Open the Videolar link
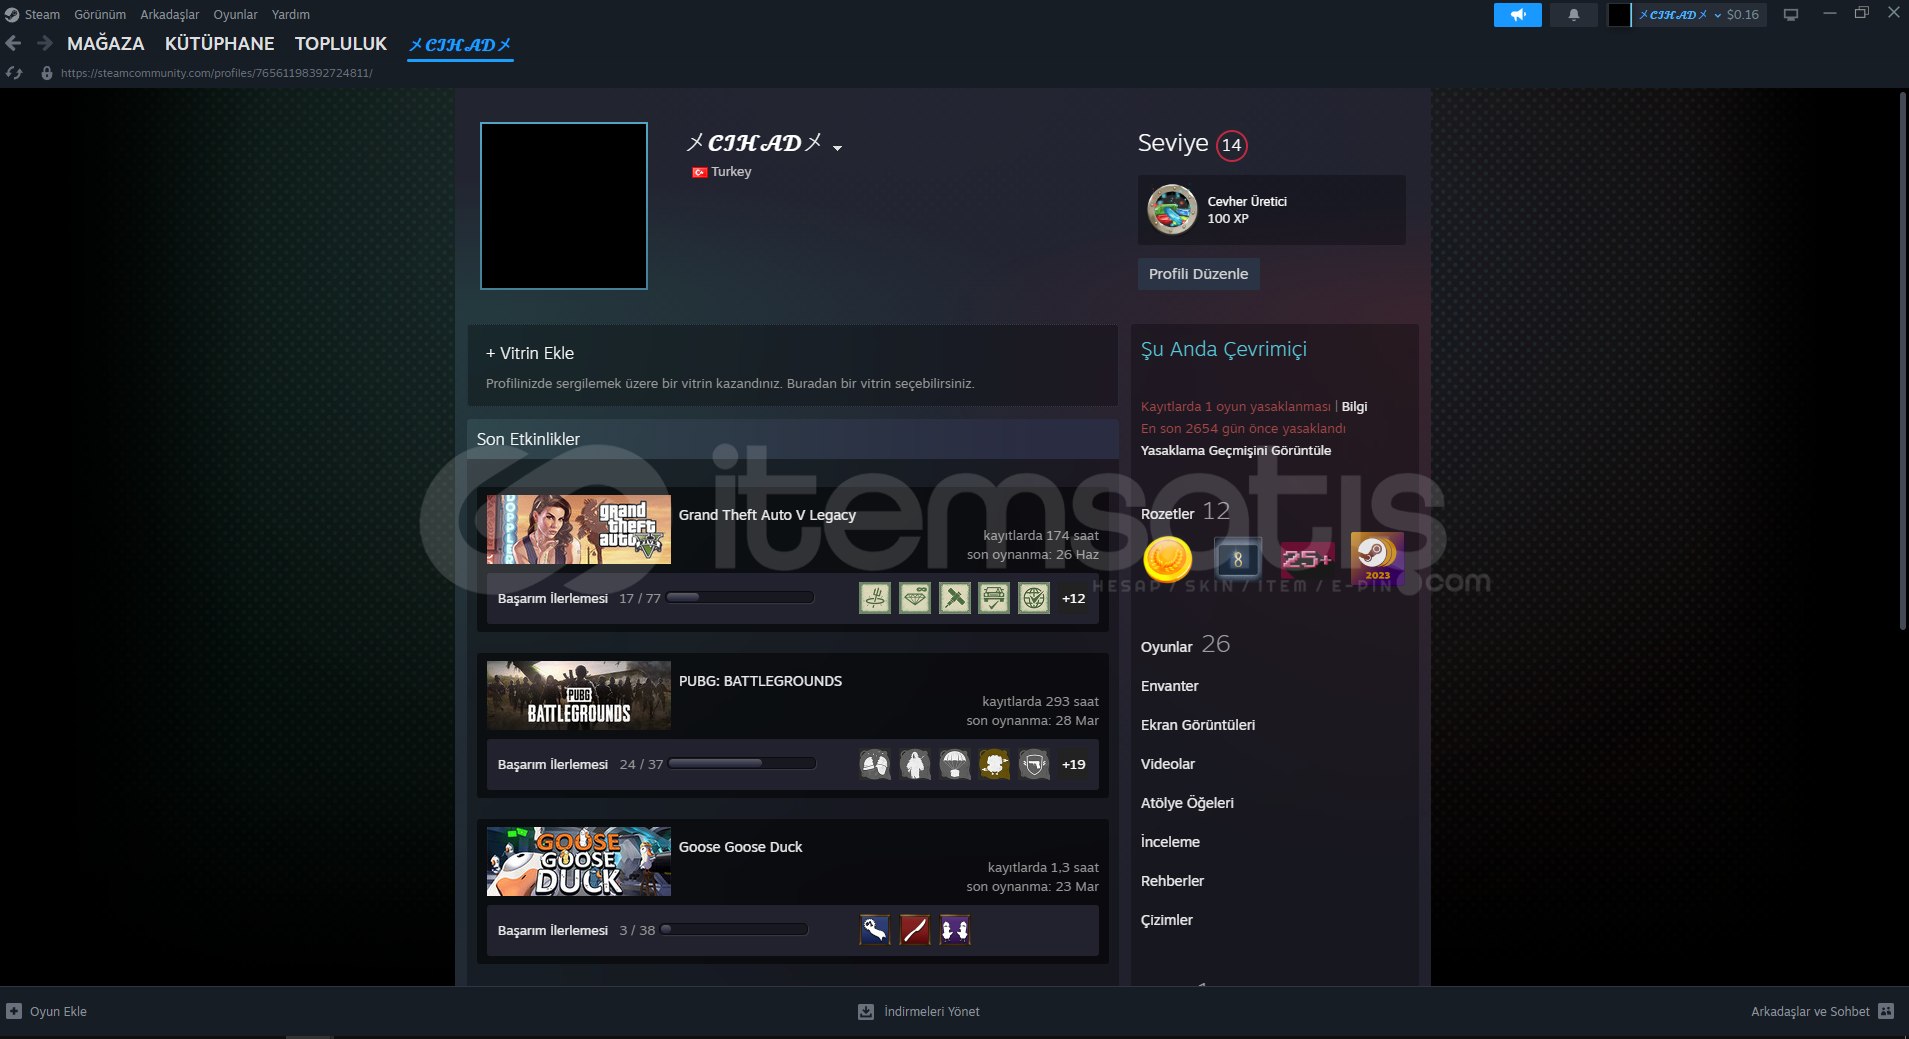 pyautogui.click(x=1168, y=764)
